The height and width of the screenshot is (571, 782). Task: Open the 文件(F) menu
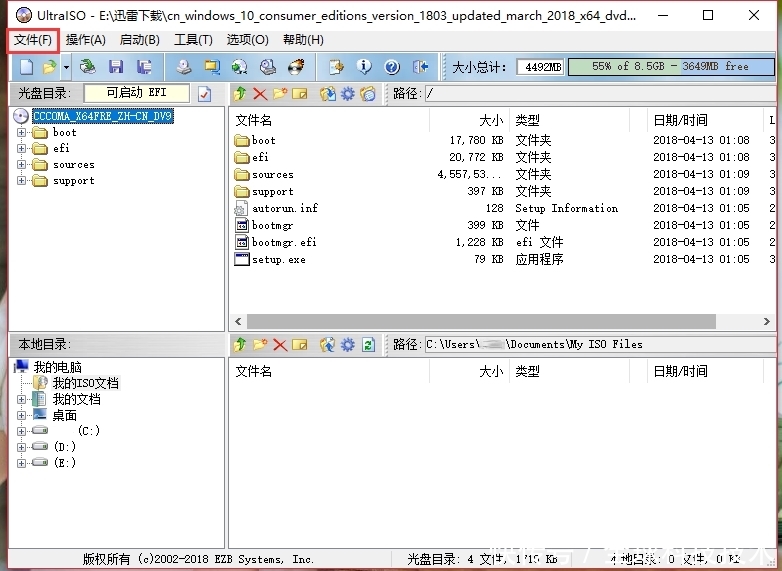click(x=33, y=40)
